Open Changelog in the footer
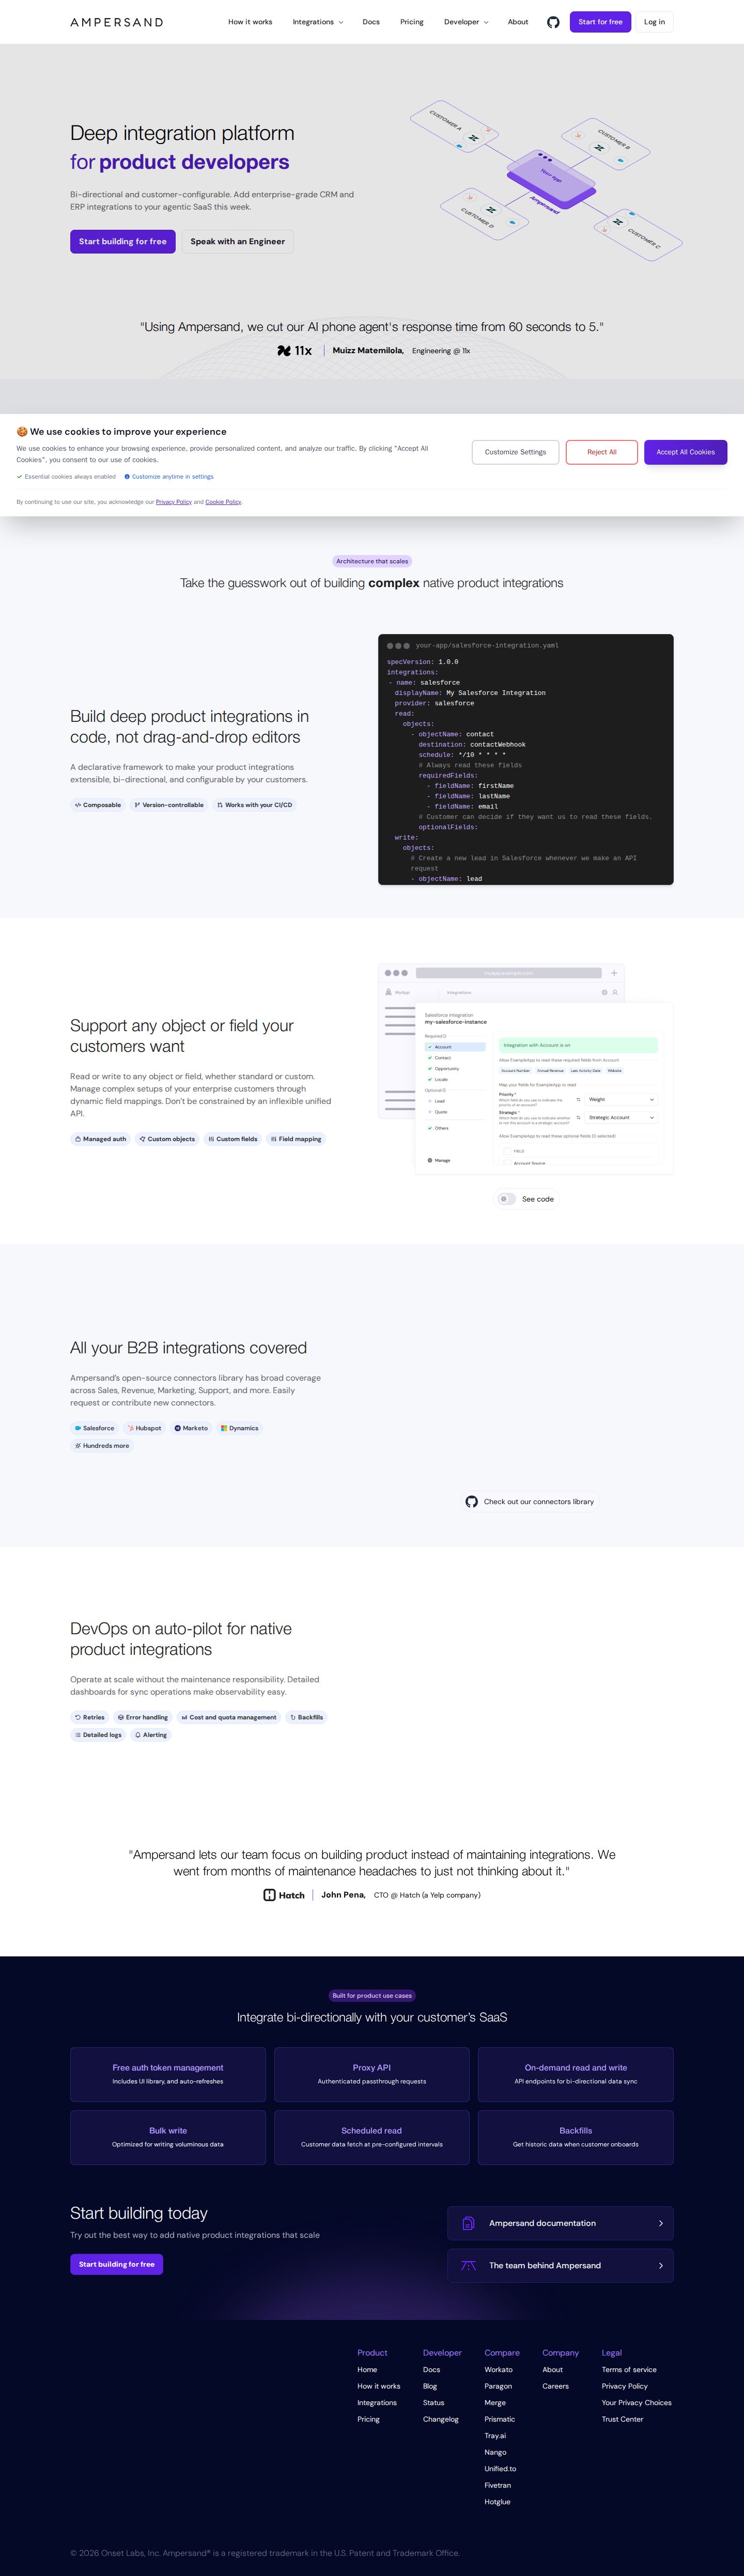Screen dimensions: 744x2576 pos(441,2420)
